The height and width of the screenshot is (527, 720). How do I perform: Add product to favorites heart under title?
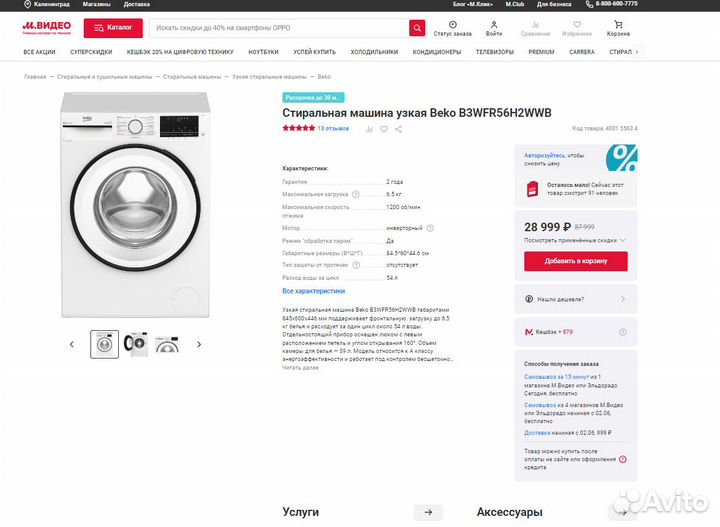[384, 129]
